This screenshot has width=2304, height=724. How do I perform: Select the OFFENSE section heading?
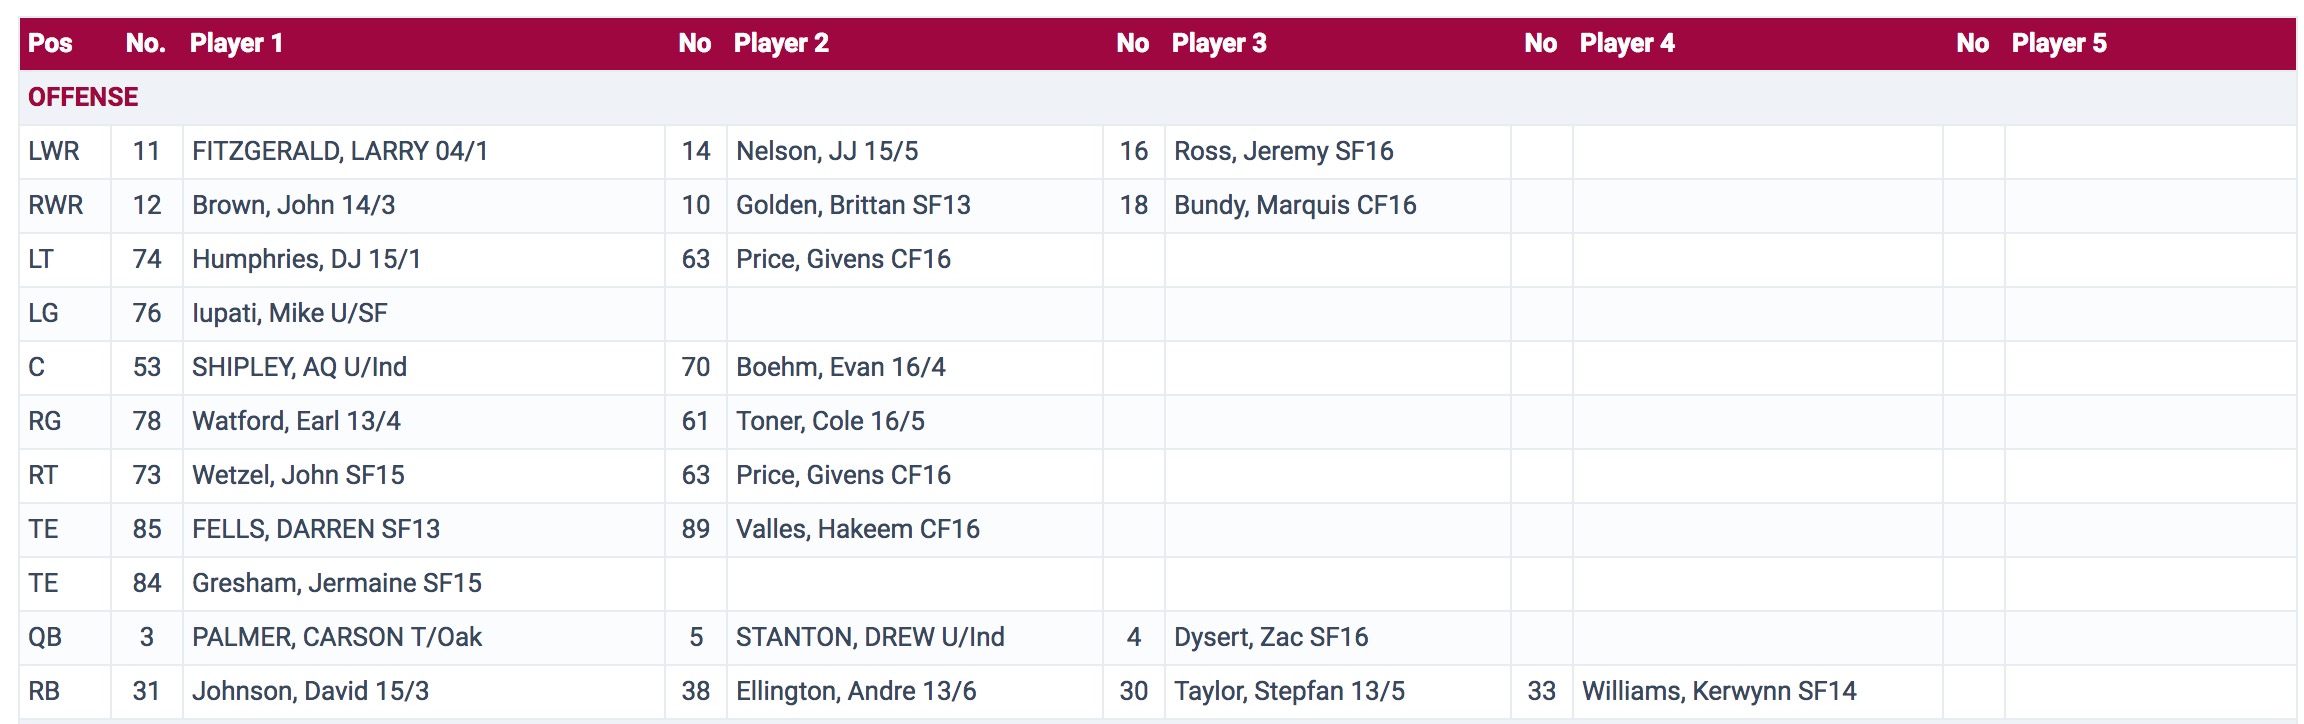pos(83,97)
